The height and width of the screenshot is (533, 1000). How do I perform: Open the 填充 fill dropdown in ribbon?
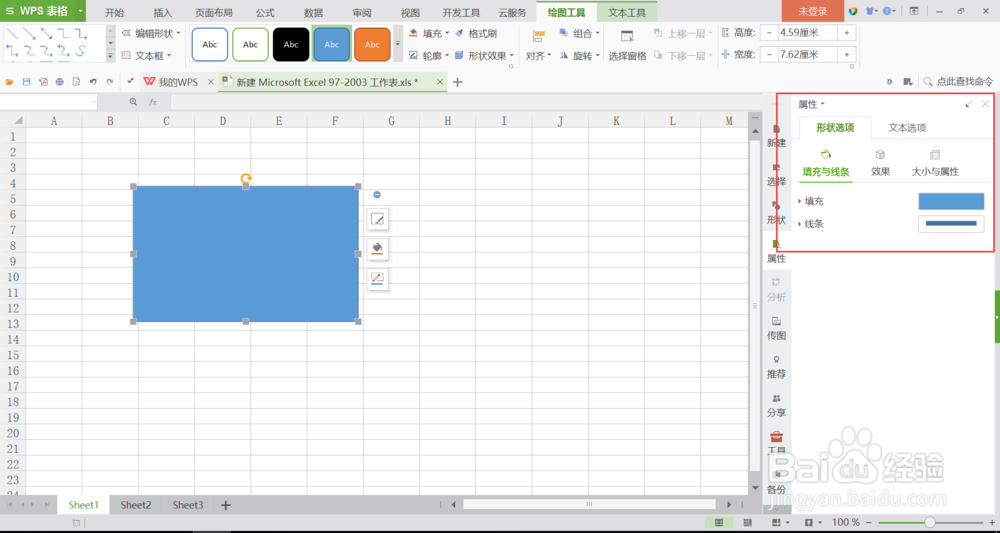point(429,33)
